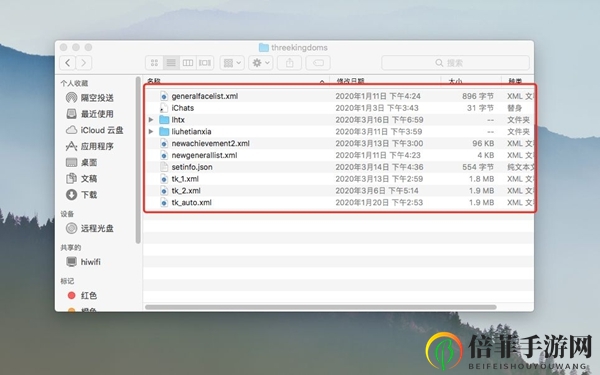This screenshot has width=600, height=375.
Task: Switch to list view mode
Action: 171,63
